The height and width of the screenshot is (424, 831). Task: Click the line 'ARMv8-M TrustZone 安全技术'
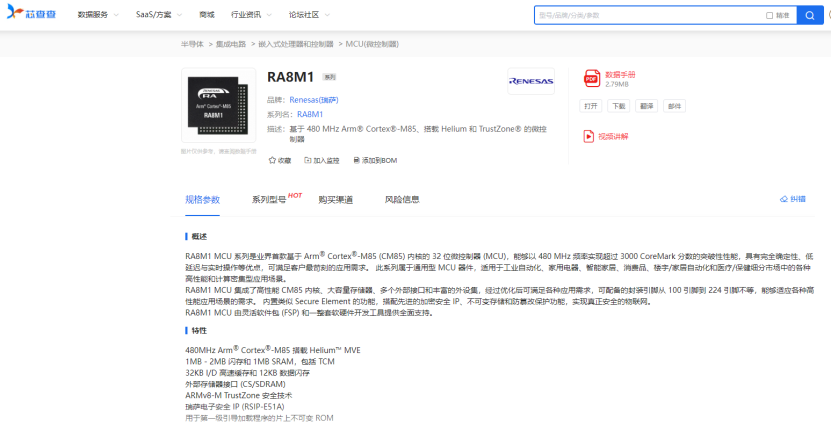tap(238, 395)
